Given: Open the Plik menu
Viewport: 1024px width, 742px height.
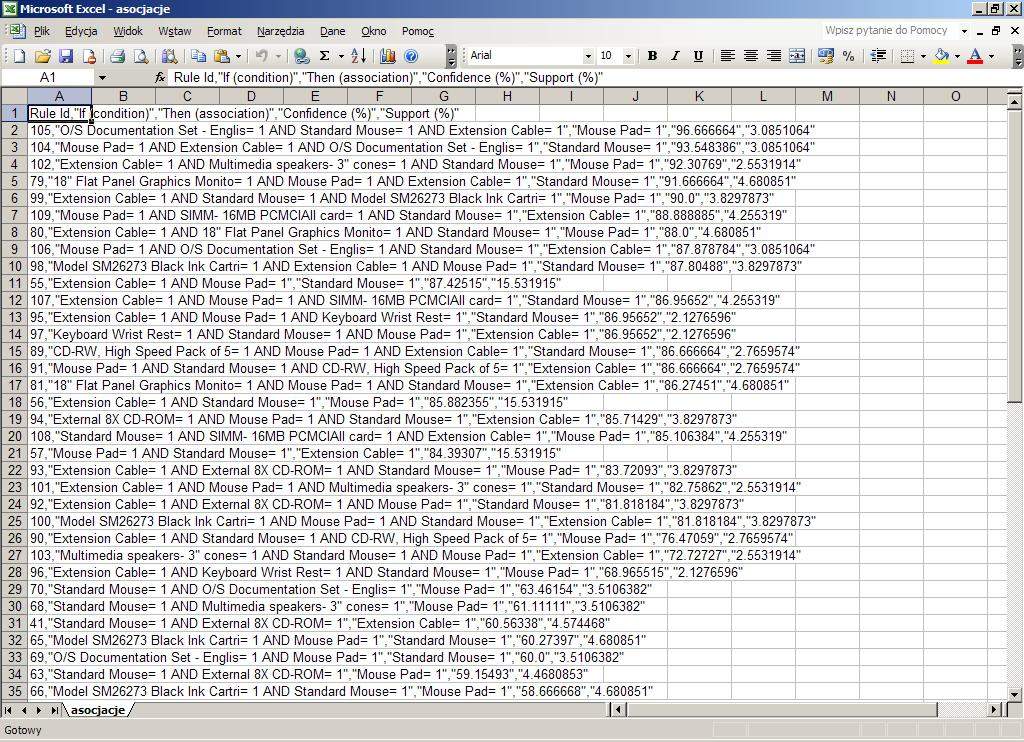Looking at the screenshot, I should tap(42, 31).
